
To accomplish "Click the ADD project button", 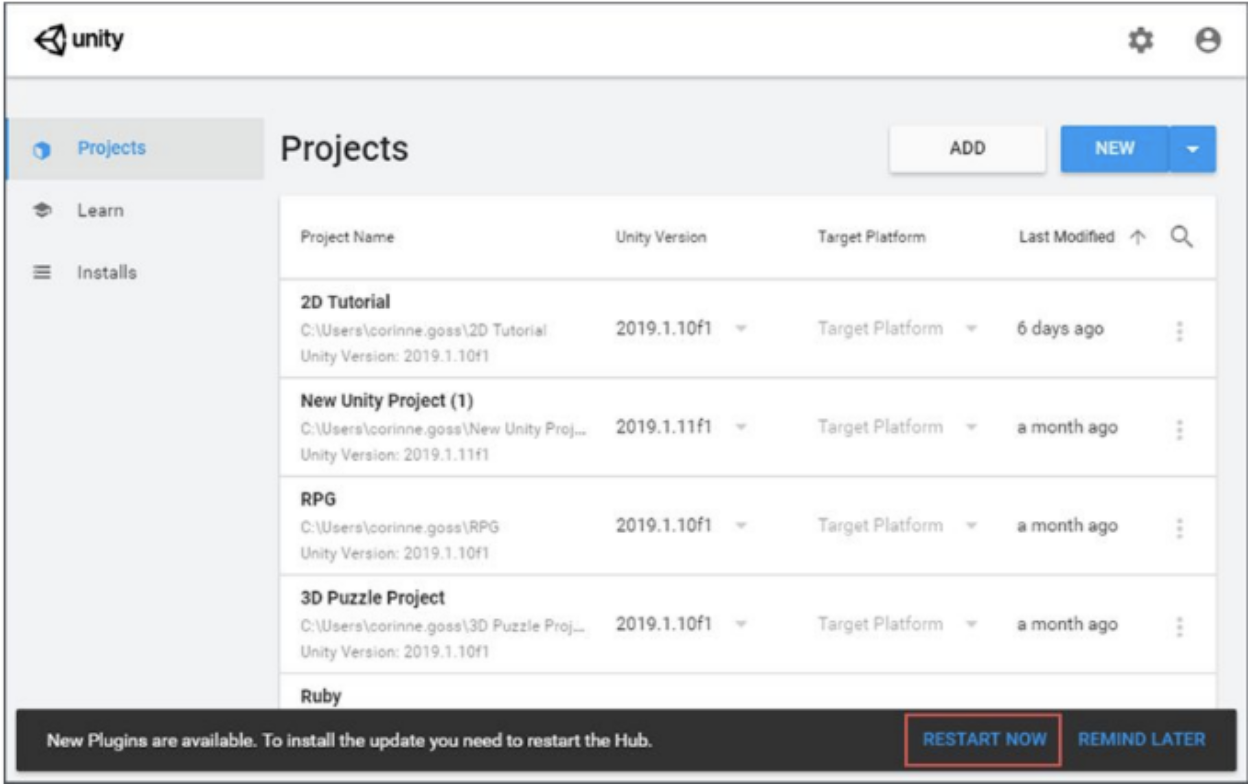I will tap(967, 149).
